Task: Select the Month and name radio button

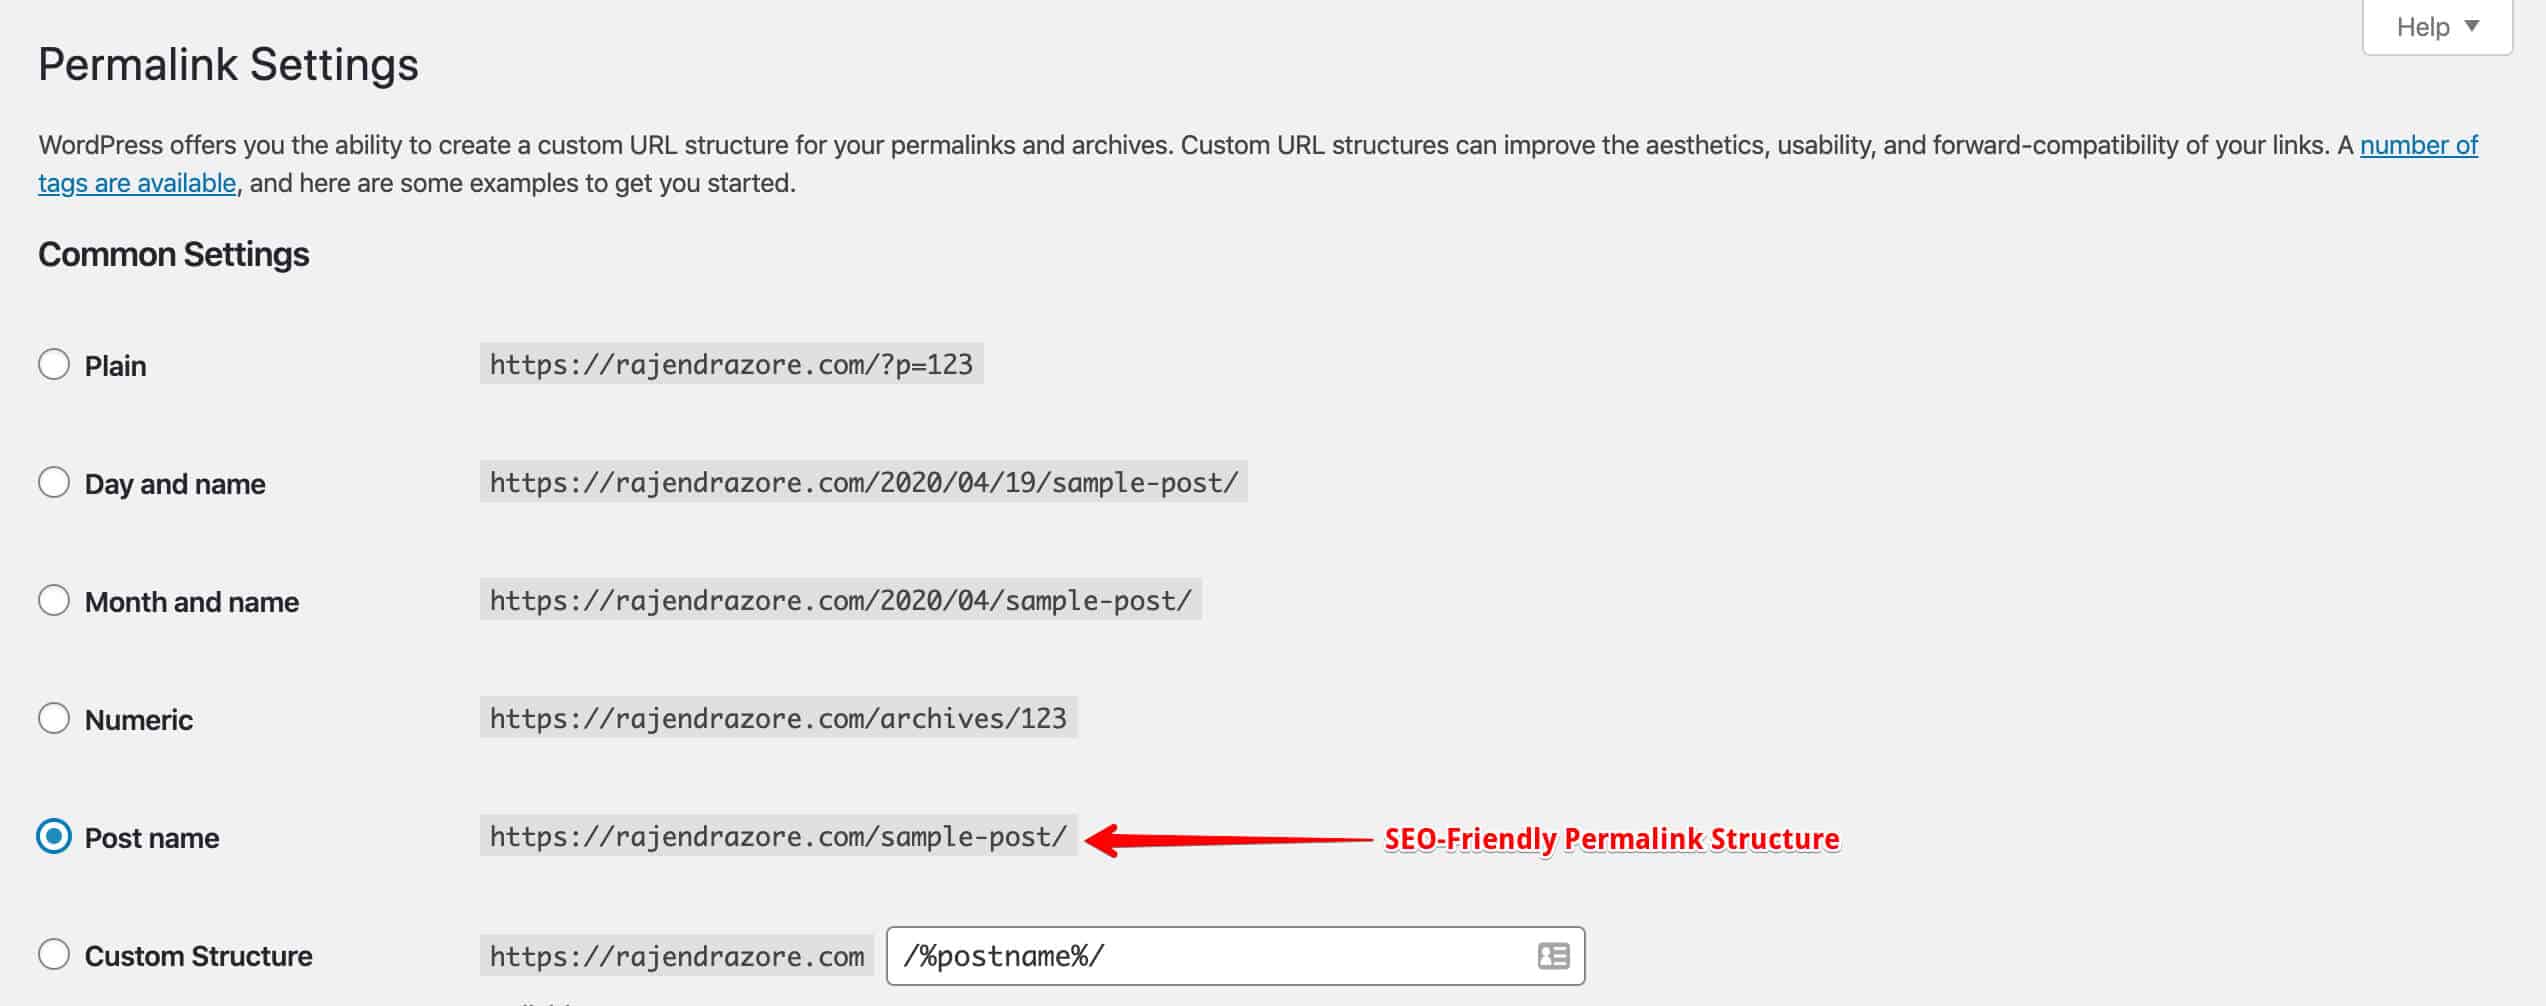Action: (x=54, y=600)
